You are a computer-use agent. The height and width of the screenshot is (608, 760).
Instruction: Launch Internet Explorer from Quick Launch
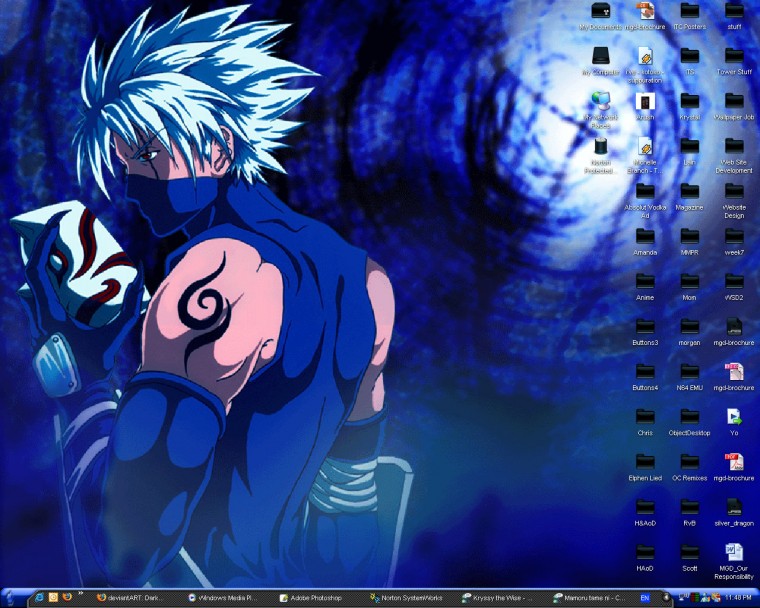40,597
